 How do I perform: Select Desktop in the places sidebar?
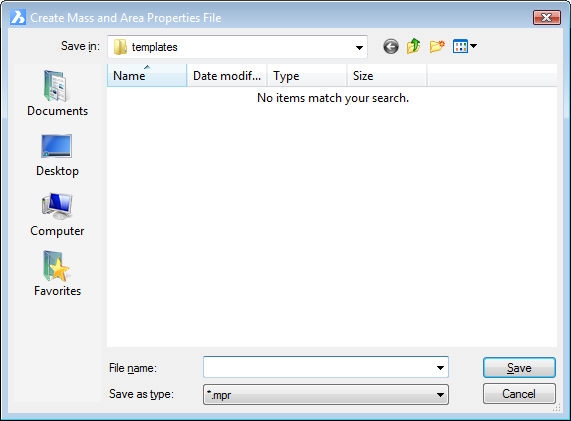pyautogui.click(x=57, y=156)
